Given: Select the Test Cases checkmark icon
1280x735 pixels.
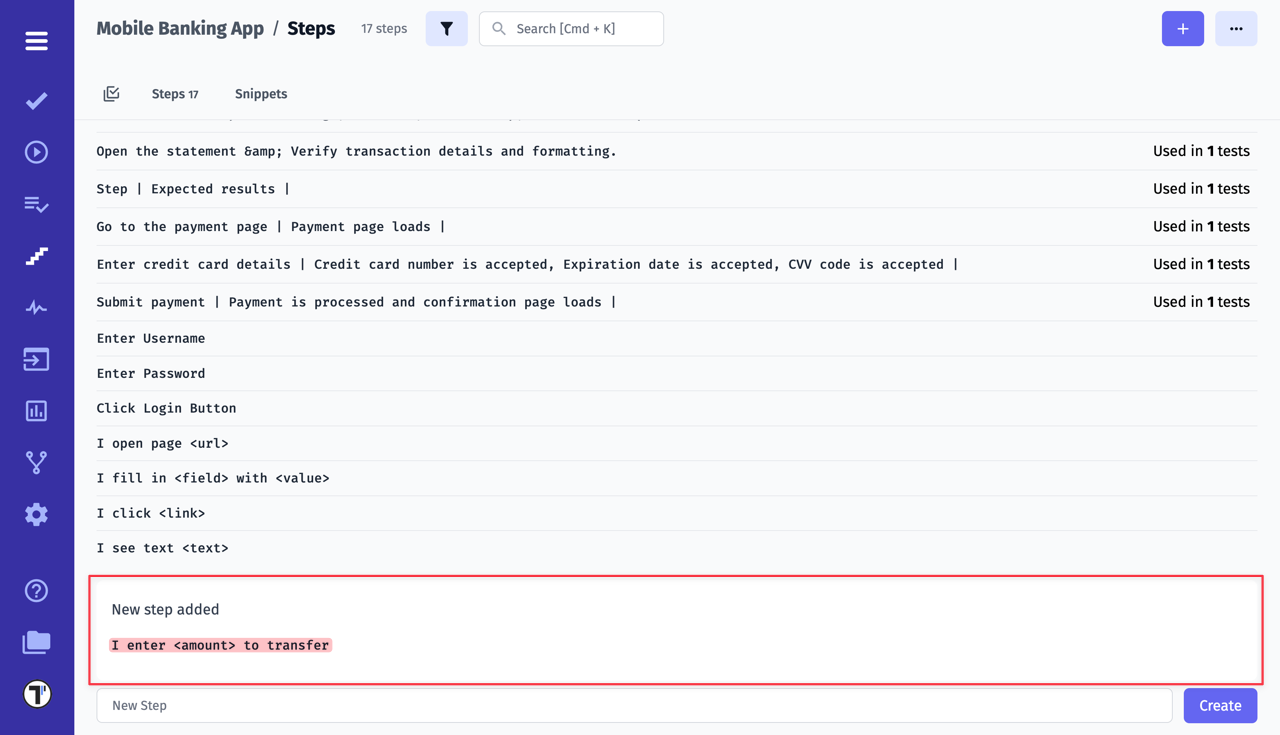Looking at the screenshot, I should [36, 100].
